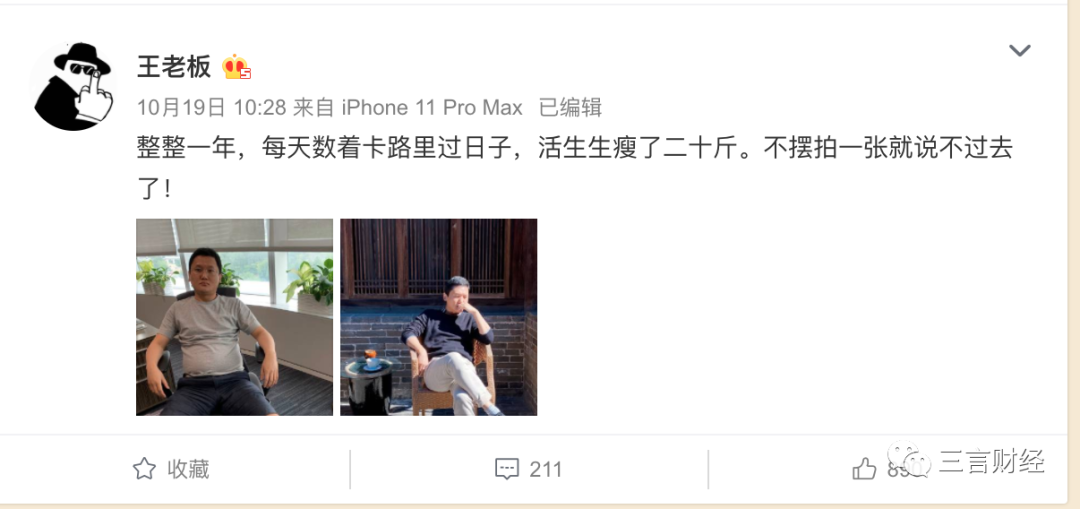Viewport: 1080px width, 509px height.
Task: Click the post text starting 整整一年
Action: coord(574,168)
